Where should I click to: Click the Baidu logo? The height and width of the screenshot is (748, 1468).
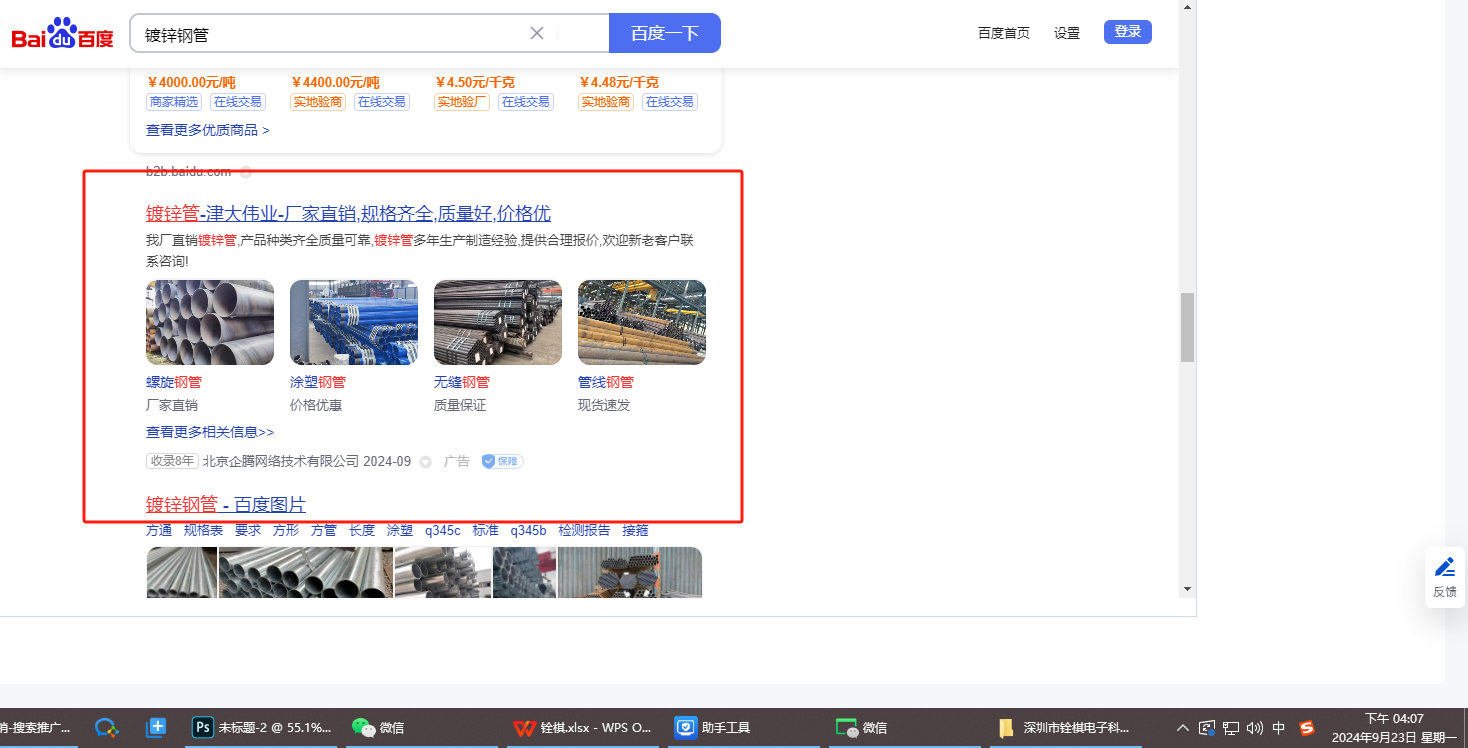(x=62, y=33)
